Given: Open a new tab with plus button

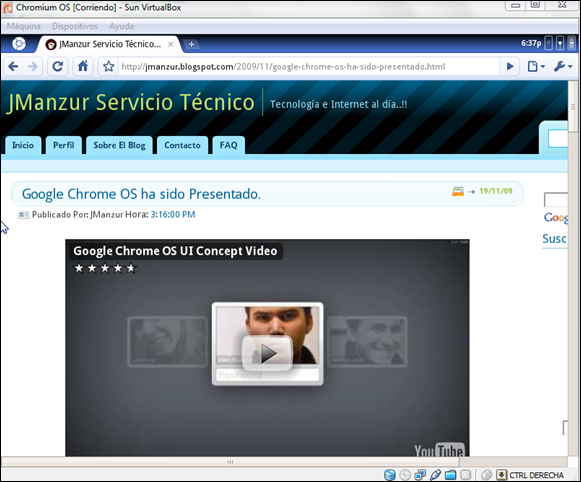Looking at the screenshot, I should [191, 44].
